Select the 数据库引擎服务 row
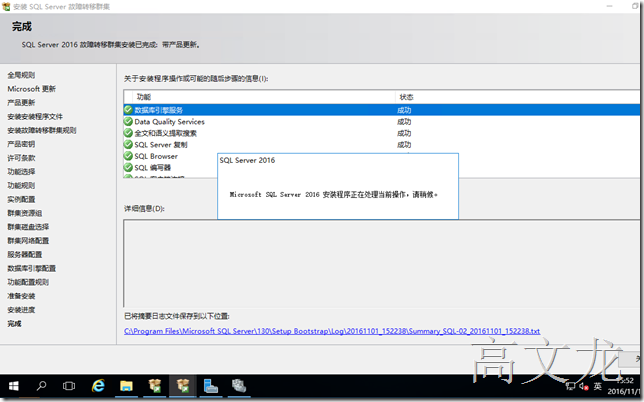Viewport: 644px width, 402px height. point(382,110)
